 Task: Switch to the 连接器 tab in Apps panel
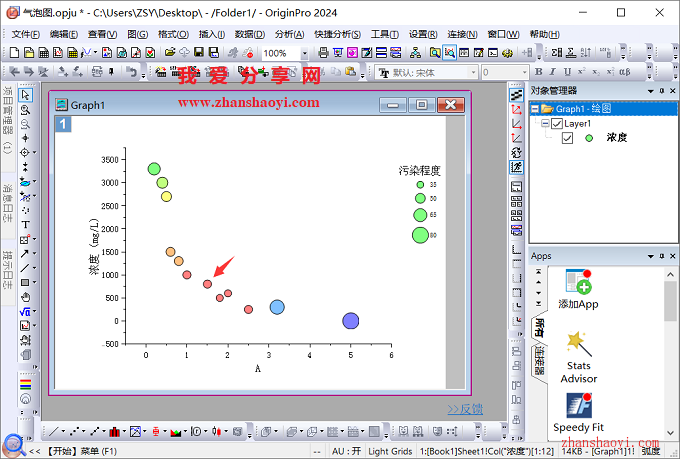click(x=539, y=361)
